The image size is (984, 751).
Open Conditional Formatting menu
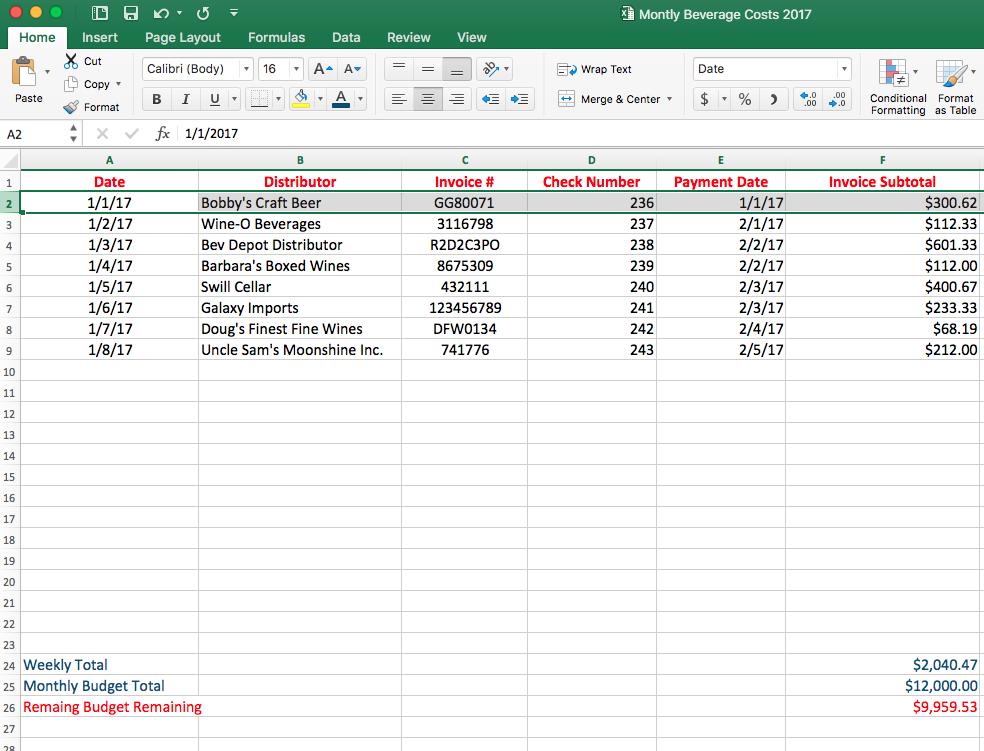898,87
